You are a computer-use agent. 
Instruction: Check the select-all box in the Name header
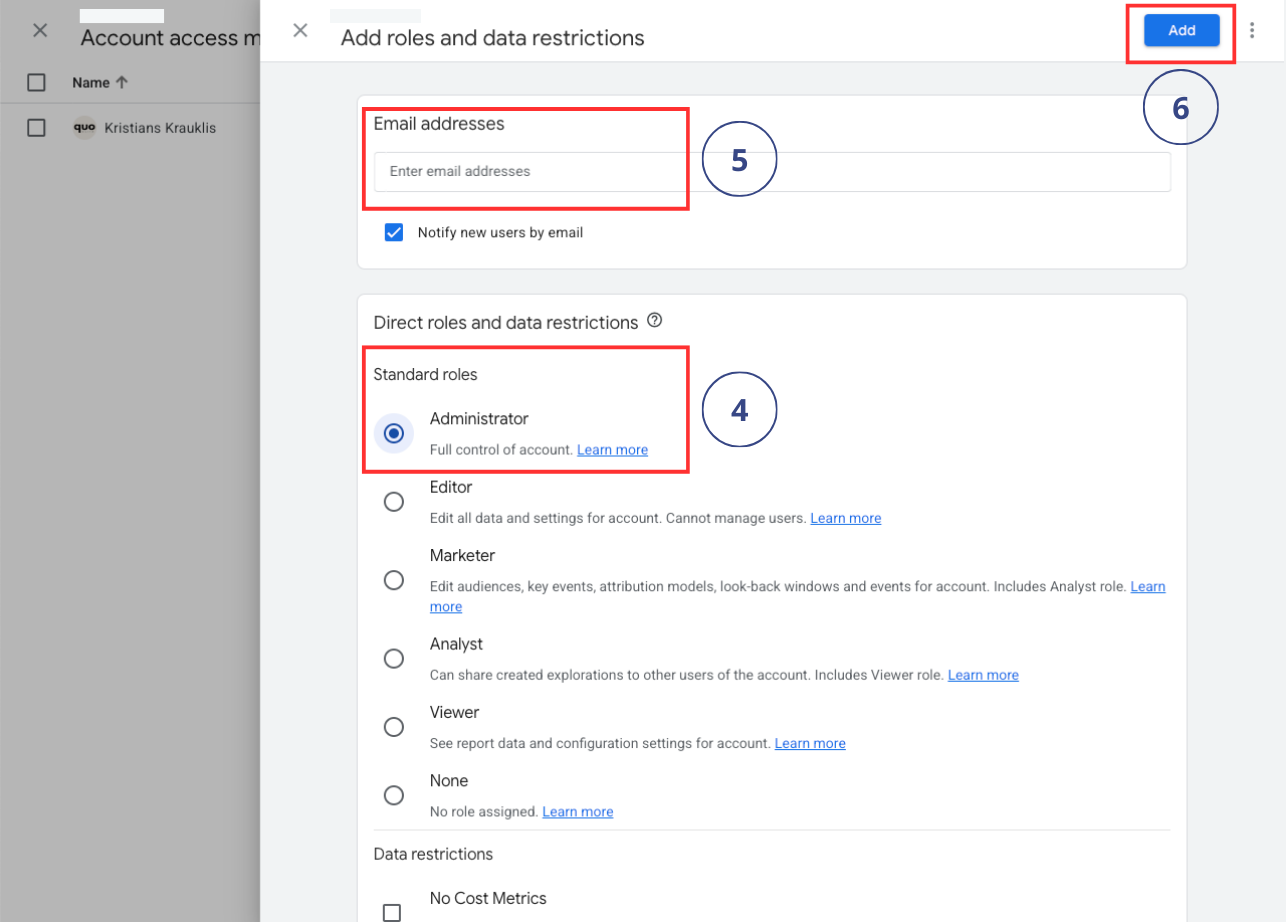[x=37, y=82]
